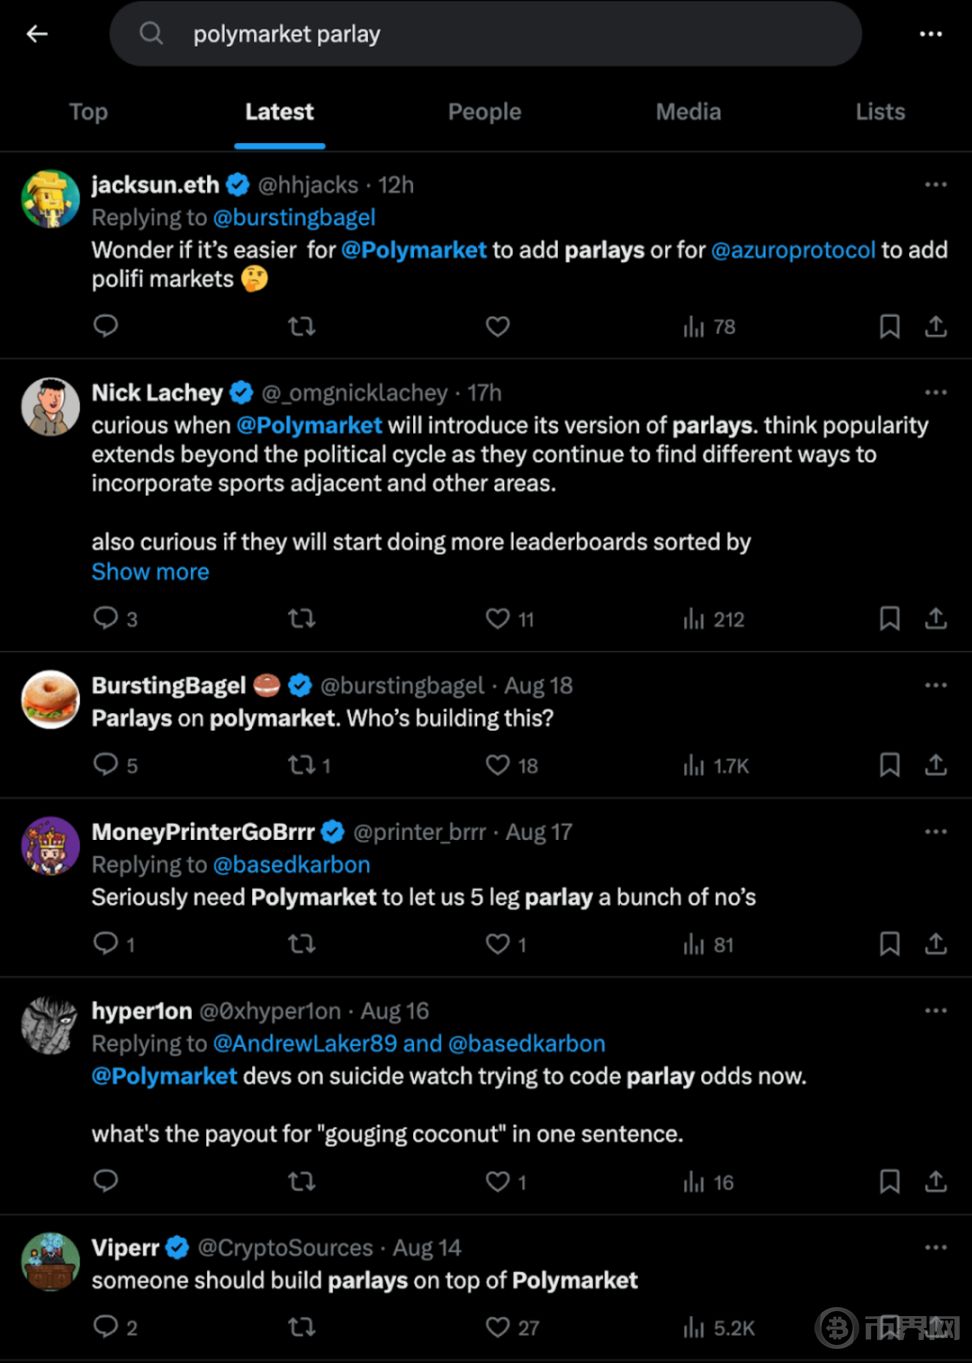972x1363 pixels.
Task: Open BurstingBagel's bagel profile picture
Action: click(x=50, y=699)
